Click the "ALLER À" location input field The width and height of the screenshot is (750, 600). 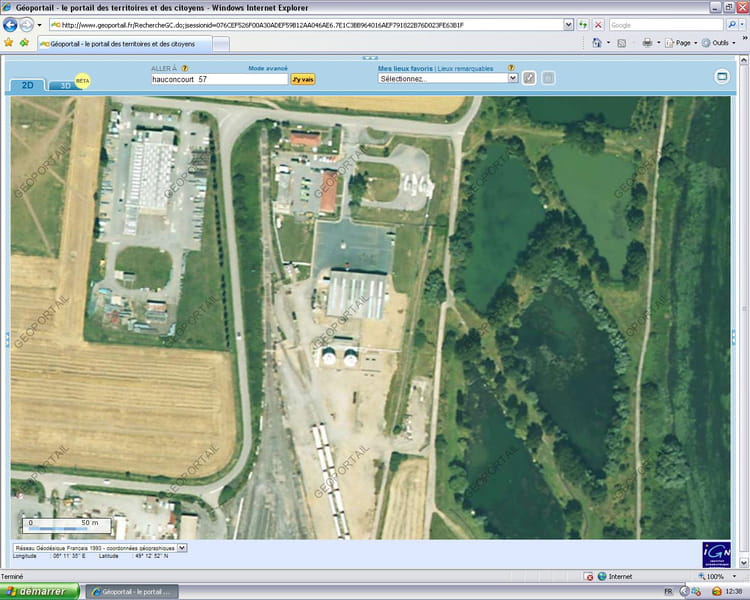tap(219, 78)
